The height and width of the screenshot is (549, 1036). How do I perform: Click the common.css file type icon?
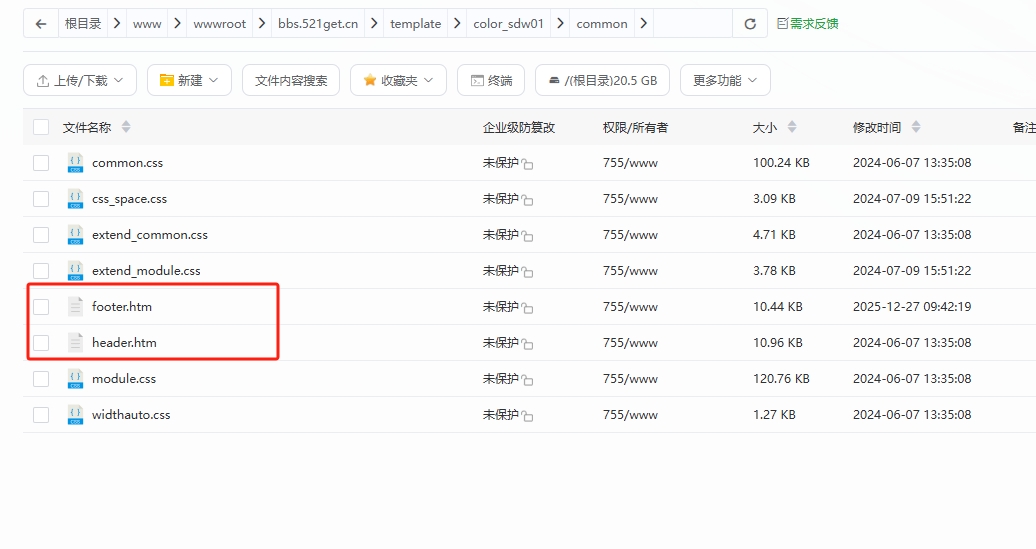pos(75,163)
